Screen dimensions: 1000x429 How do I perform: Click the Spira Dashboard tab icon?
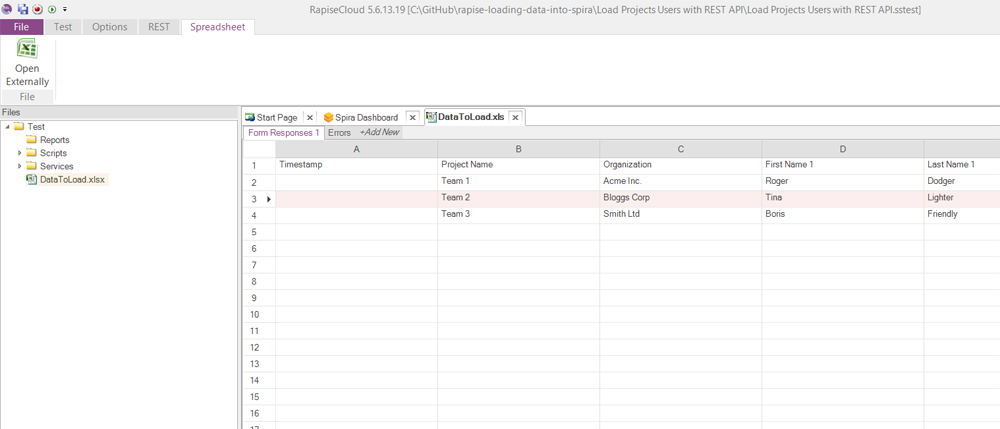(328, 117)
